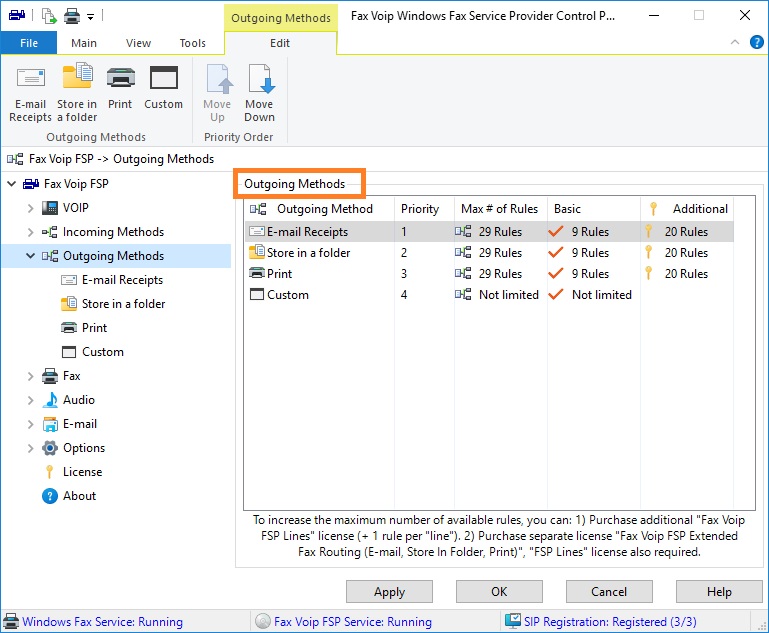Expand the Audio tree node
Viewport: 769px width, 633px height.
tap(30, 400)
